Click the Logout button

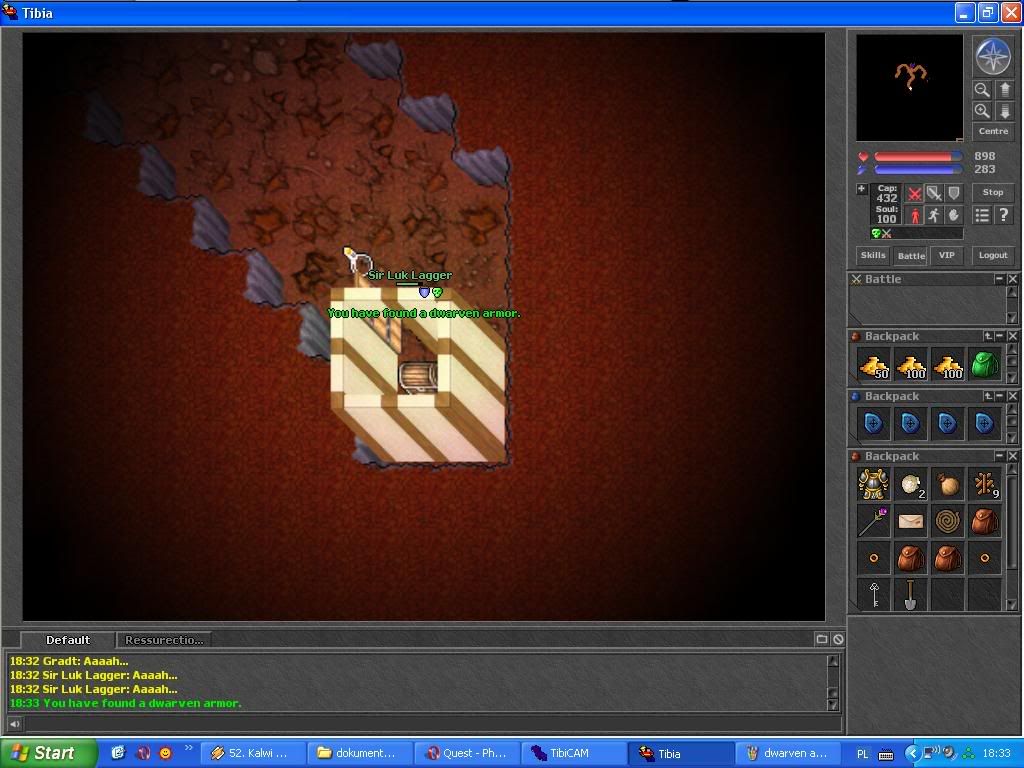coord(993,255)
